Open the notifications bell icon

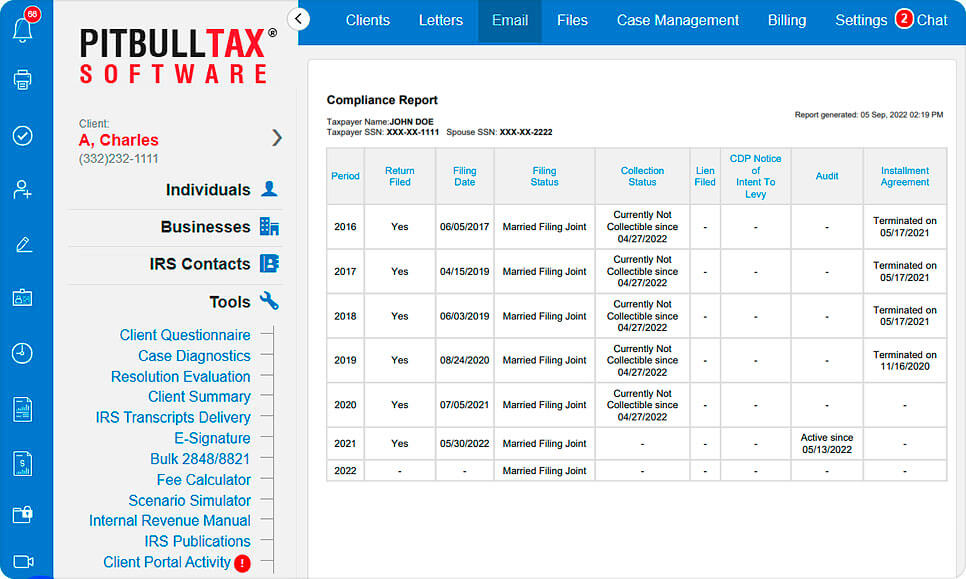coord(23,29)
